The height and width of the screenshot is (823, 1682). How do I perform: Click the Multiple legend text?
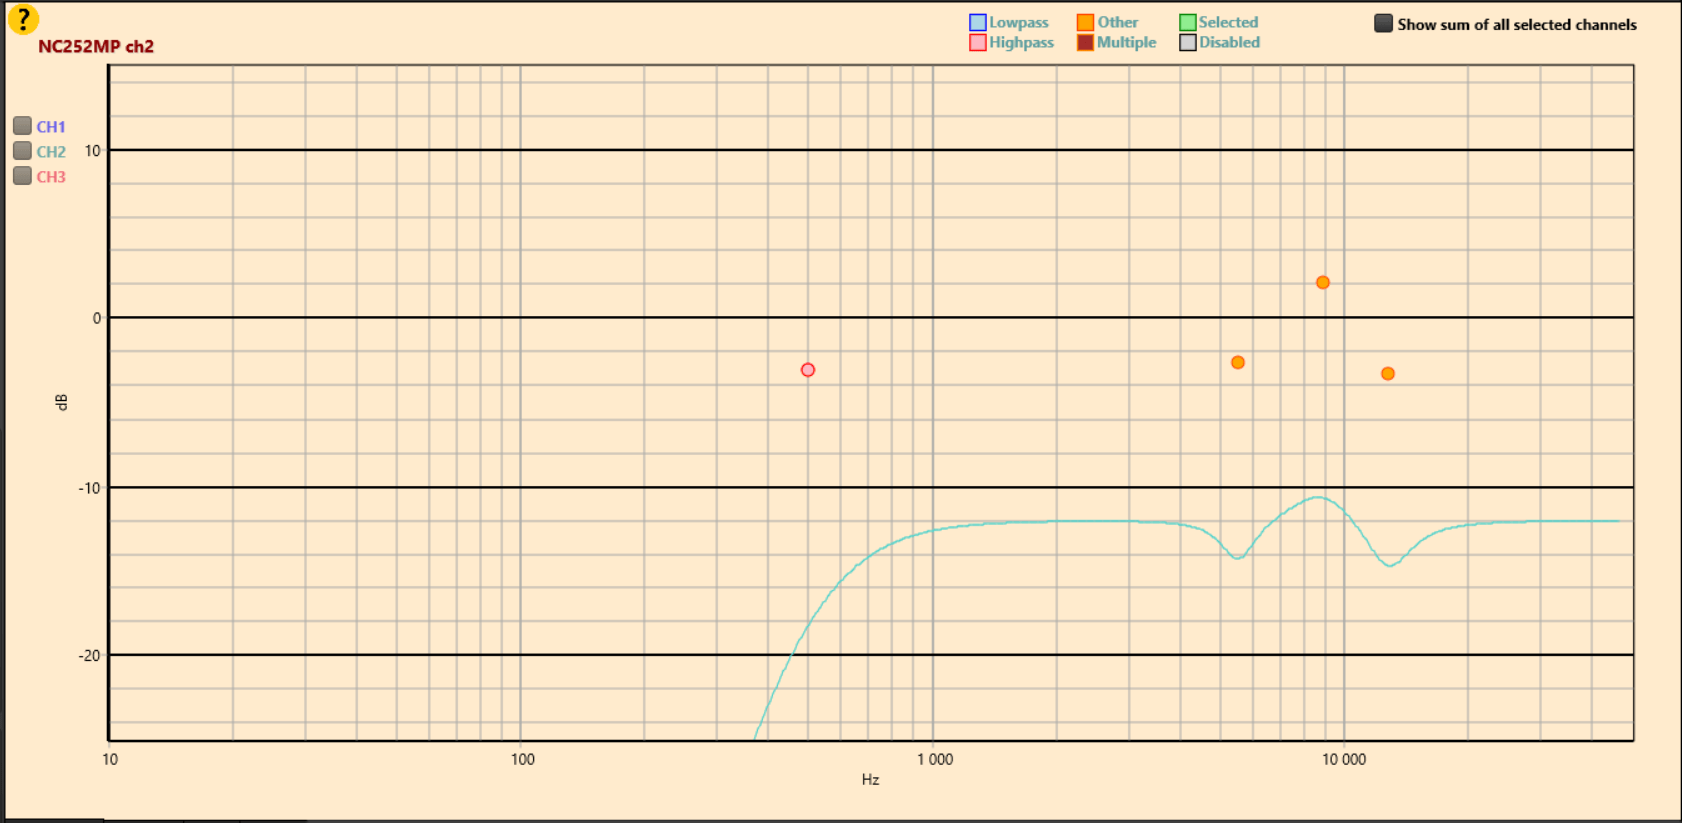click(1126, 42)
